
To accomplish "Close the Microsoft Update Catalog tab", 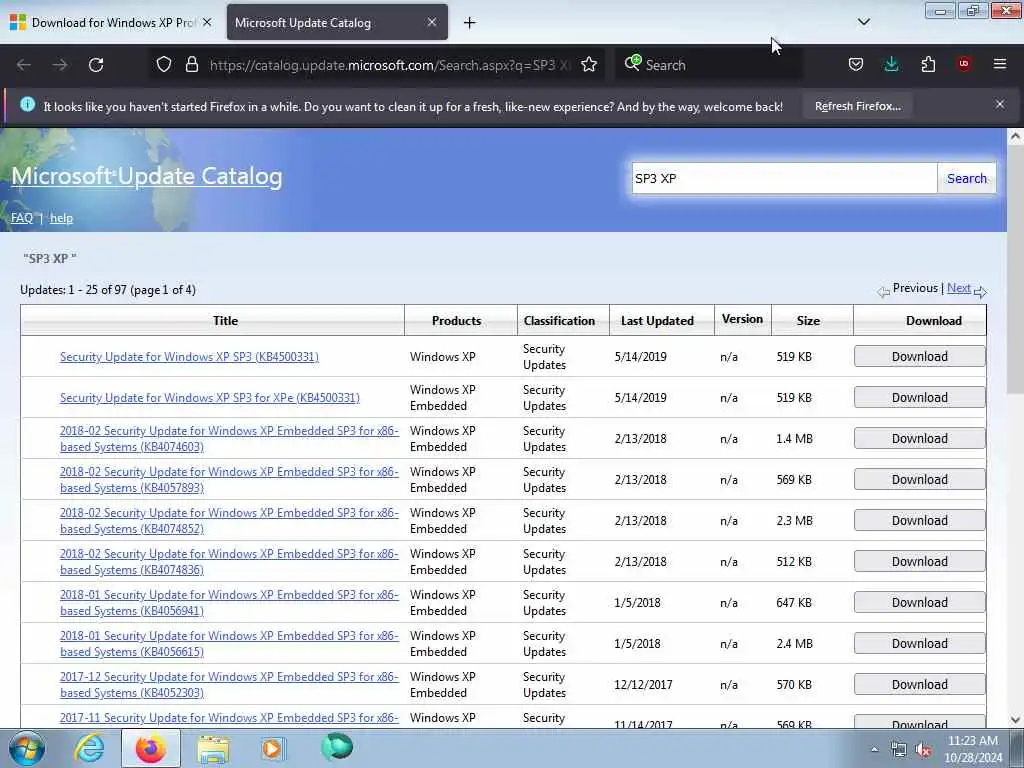I will point(432,22).
